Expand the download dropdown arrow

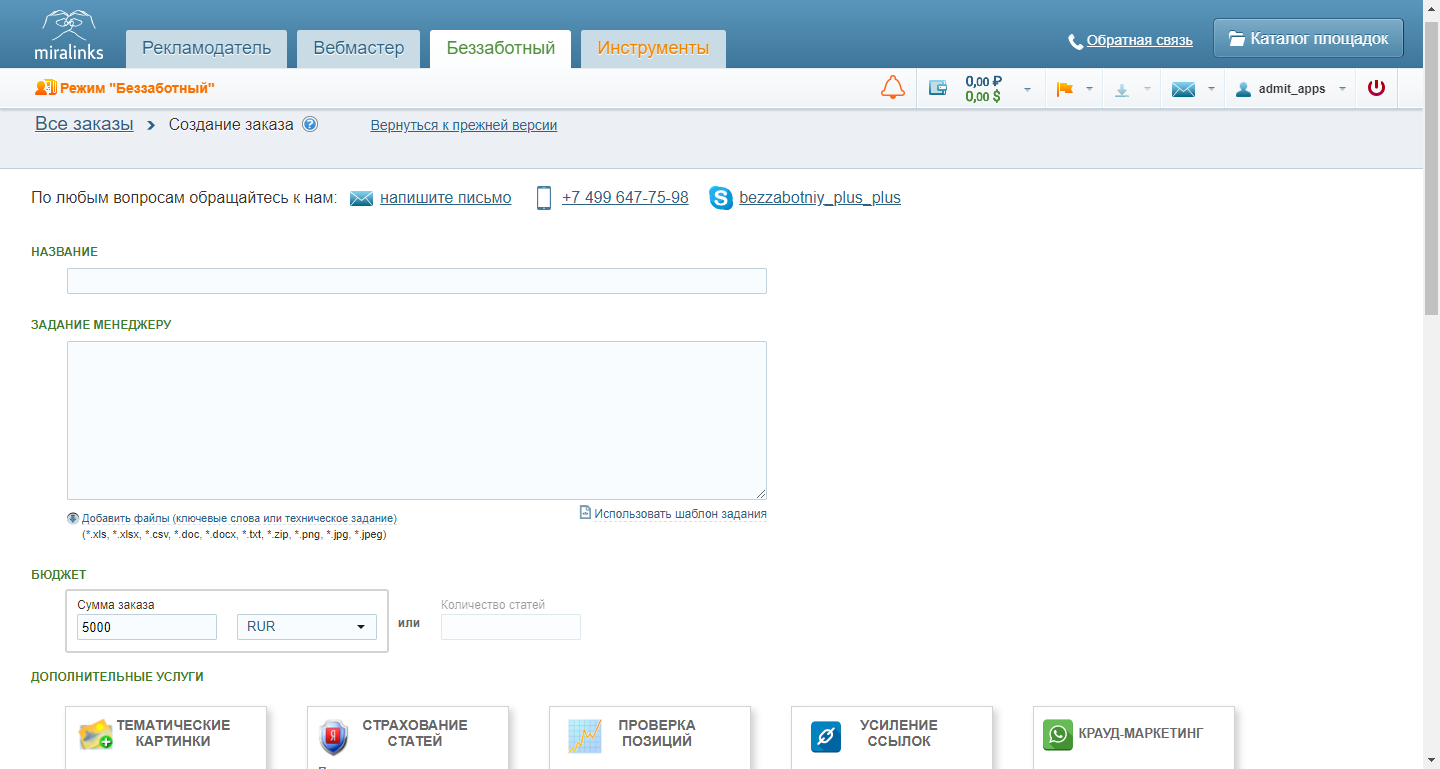pyautogui.click(x=1147, y=90)
